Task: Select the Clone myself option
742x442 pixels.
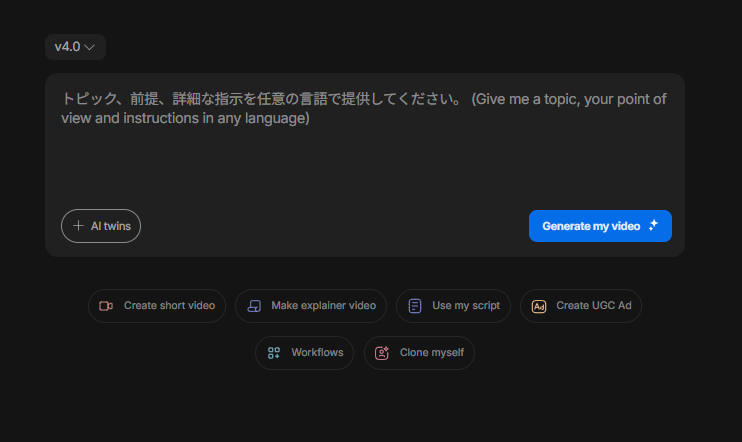Action: click(x=419, y=353)
